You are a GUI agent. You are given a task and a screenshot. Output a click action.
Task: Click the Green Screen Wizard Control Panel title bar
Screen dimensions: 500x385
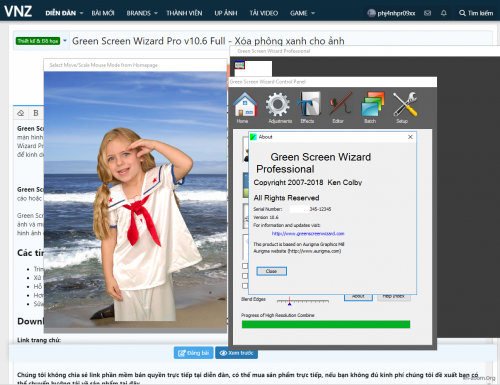[333, 82]
